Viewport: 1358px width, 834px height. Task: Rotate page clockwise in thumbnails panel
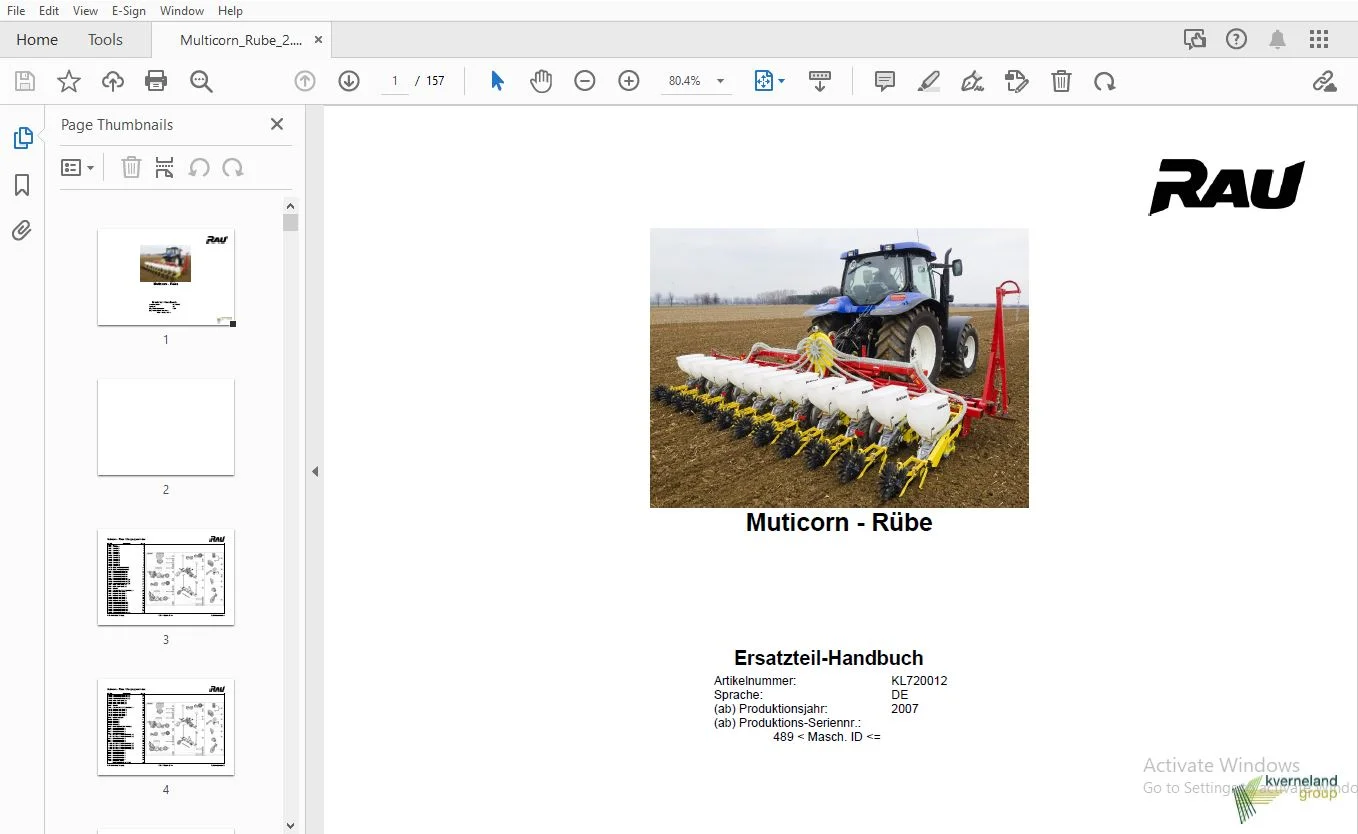click(x=233, y=168)
